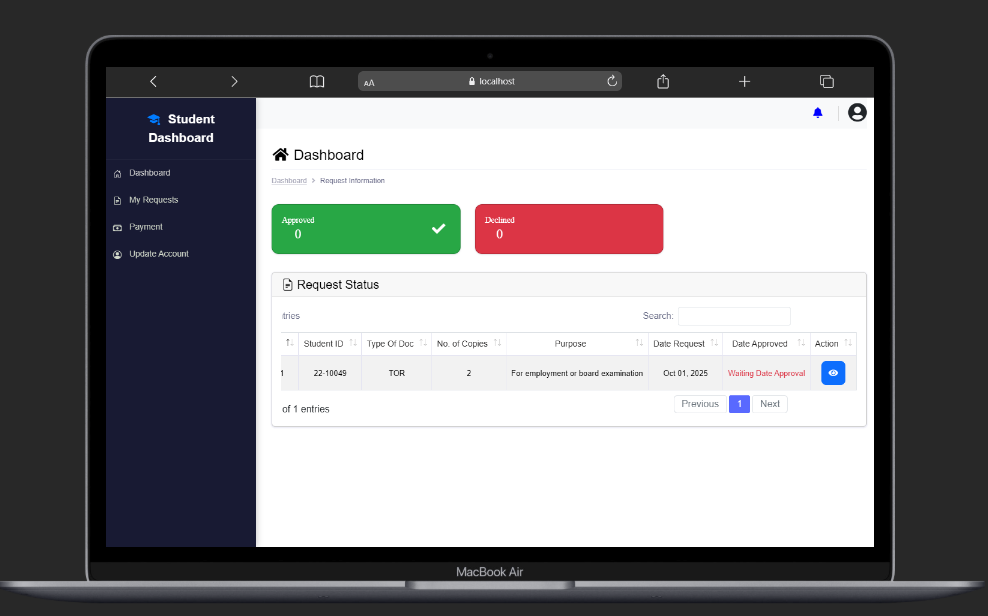The image size is (988, 616).
Task: Select Update Account in the sidebar
Action: 158,254
